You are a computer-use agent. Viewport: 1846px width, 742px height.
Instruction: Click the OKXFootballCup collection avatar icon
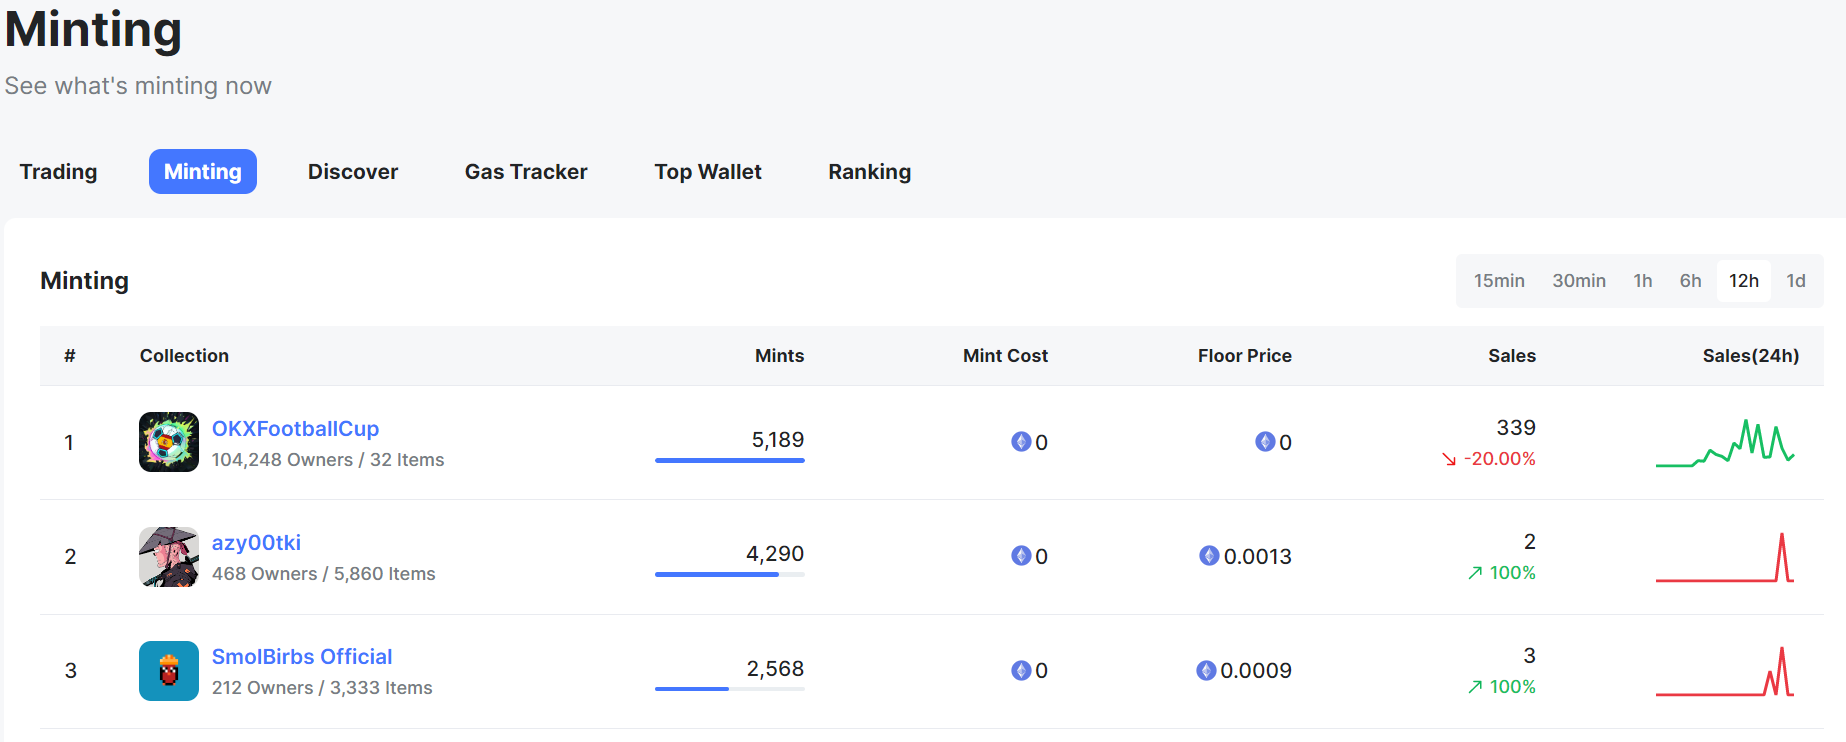click(168, 442)
